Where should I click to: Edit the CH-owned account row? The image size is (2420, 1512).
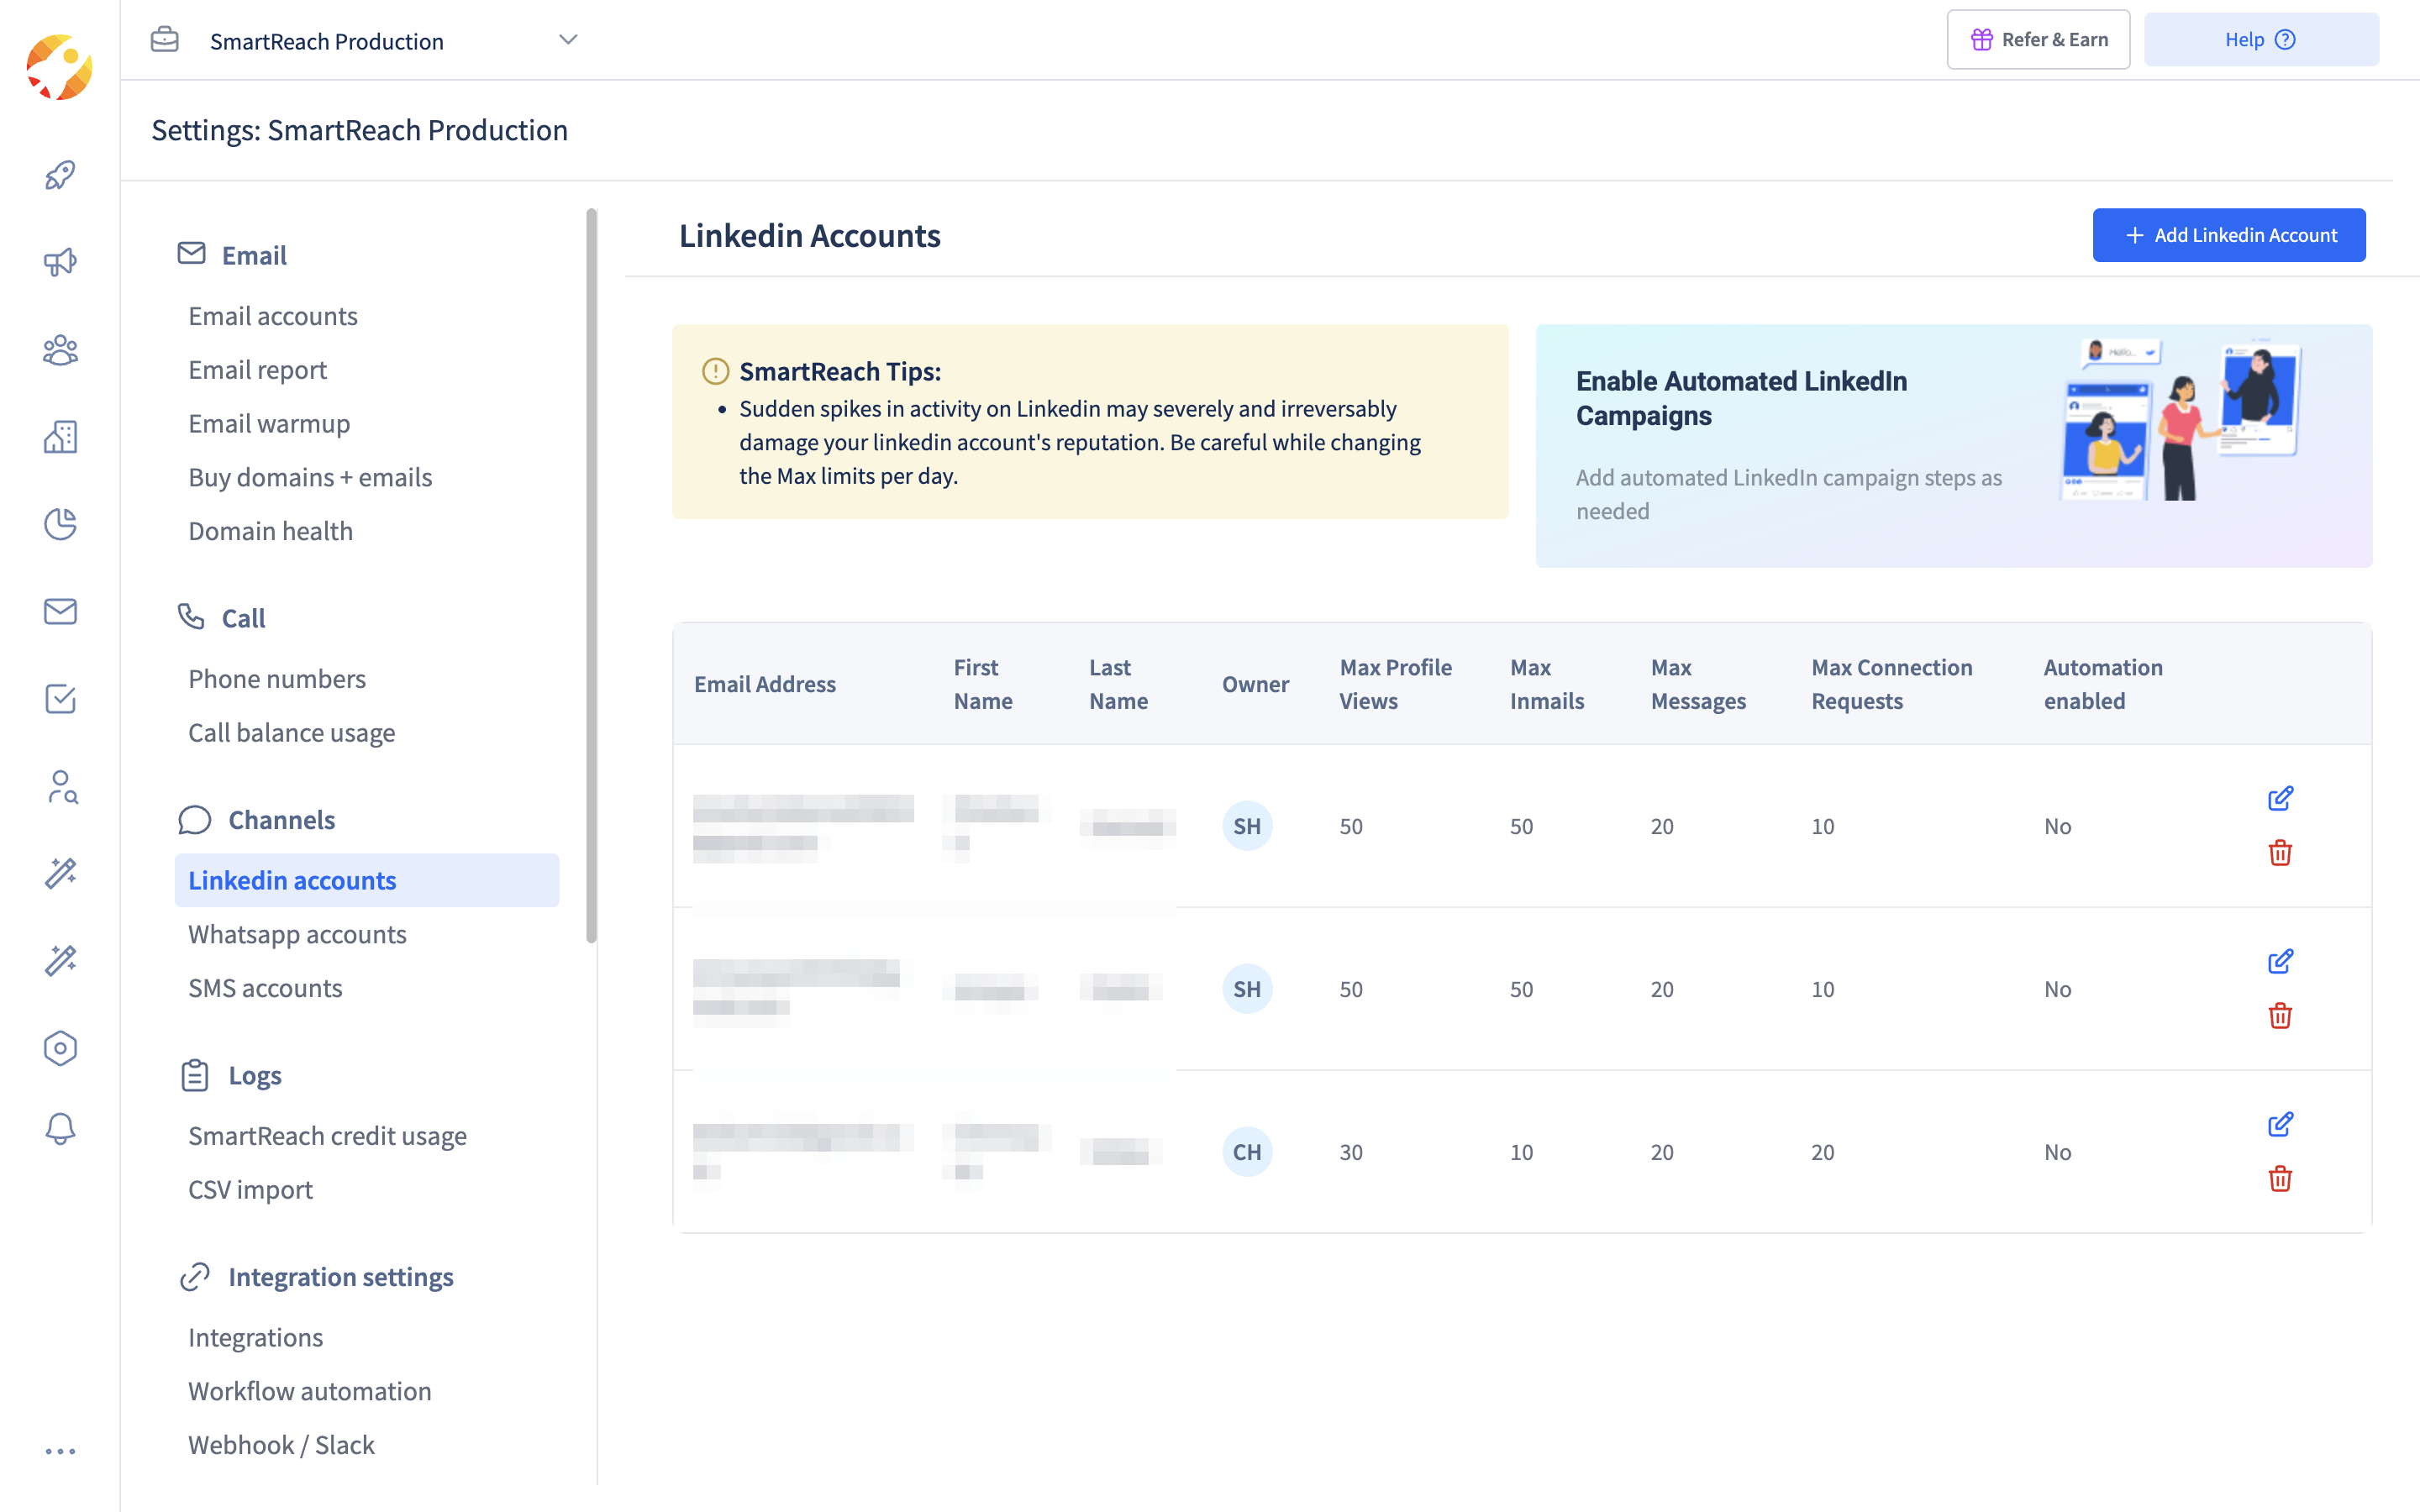(2280, 1124)
